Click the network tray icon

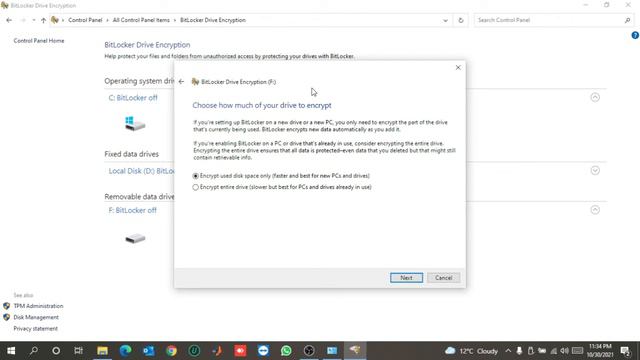(x=553, y=351)
